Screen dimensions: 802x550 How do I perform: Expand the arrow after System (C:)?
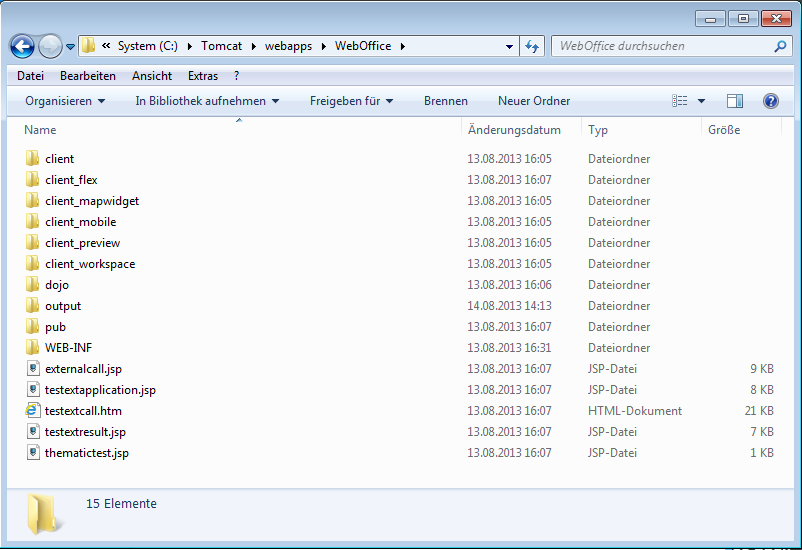(x=190, y=47)
